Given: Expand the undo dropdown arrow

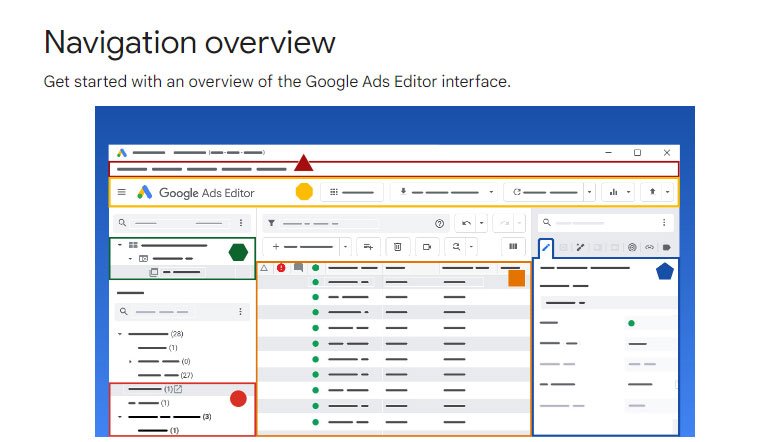Looking at the screenshot, I should click(x=481, y=223).
